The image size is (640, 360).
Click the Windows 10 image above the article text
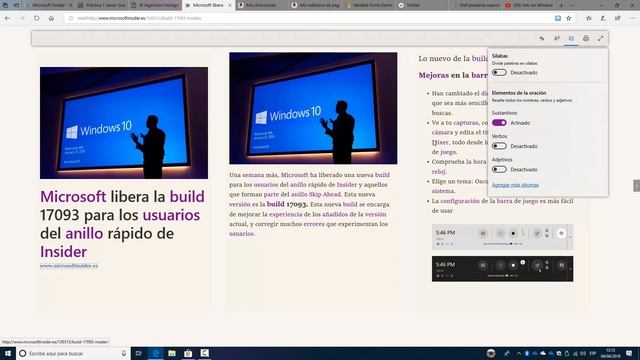[313, 108]
